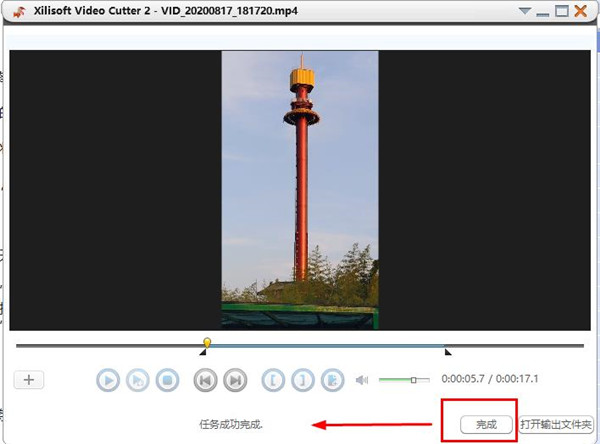Click the 完成 button
This screenshot has width=600, height=444.
486,424
